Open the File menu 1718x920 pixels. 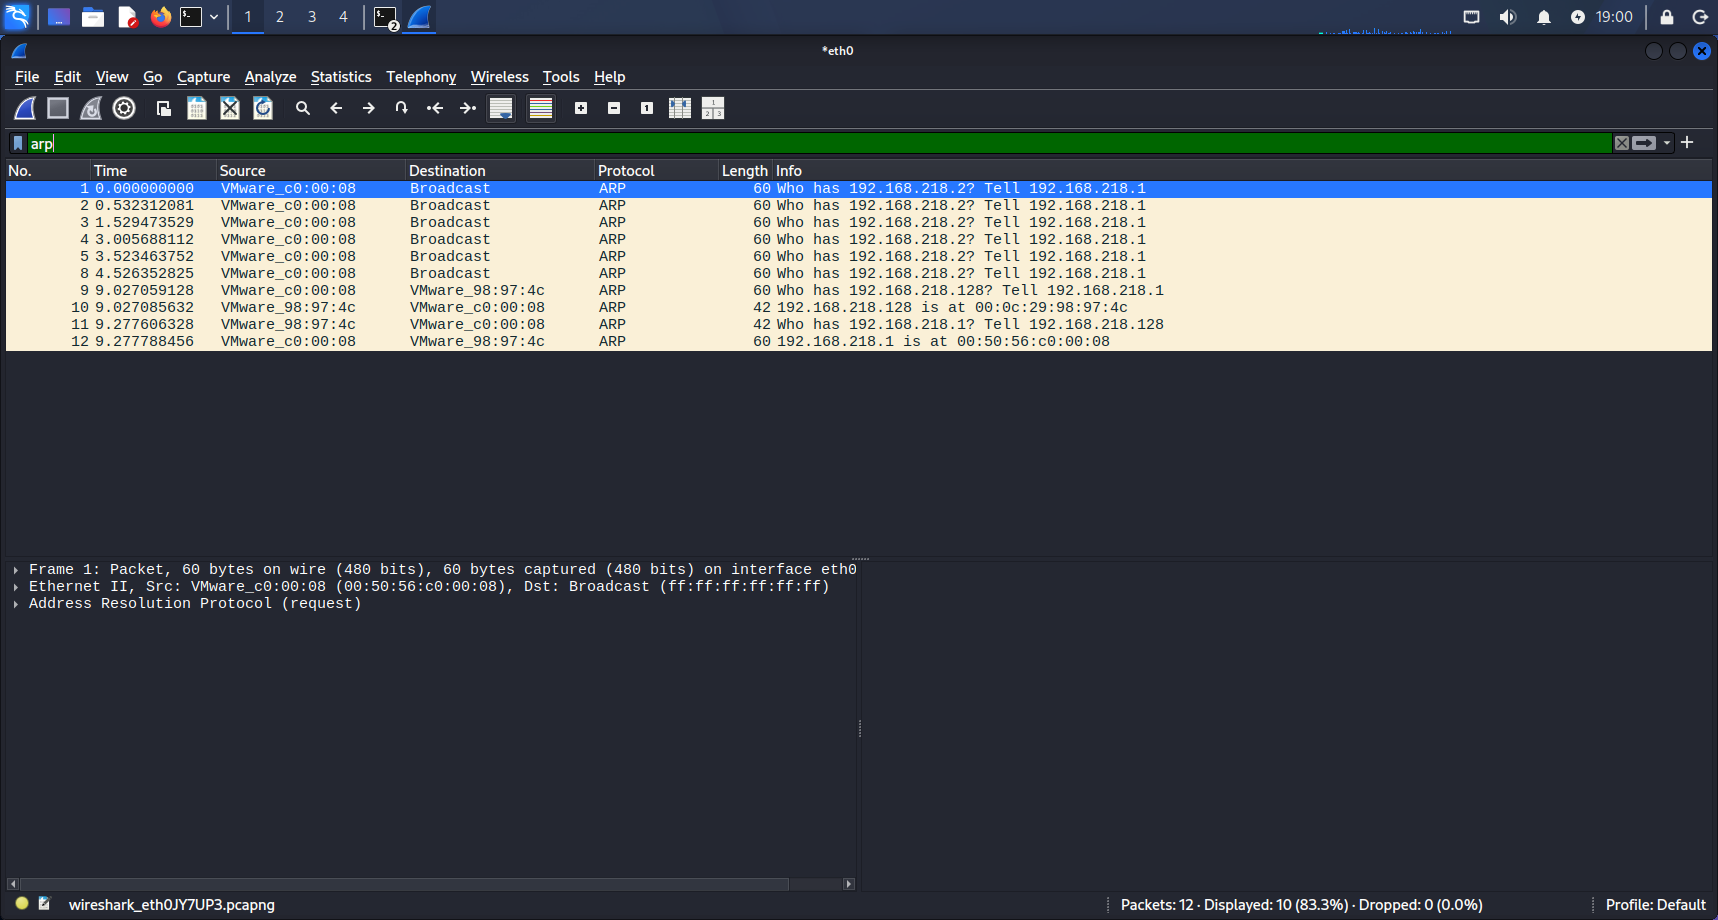pos(27,77)
